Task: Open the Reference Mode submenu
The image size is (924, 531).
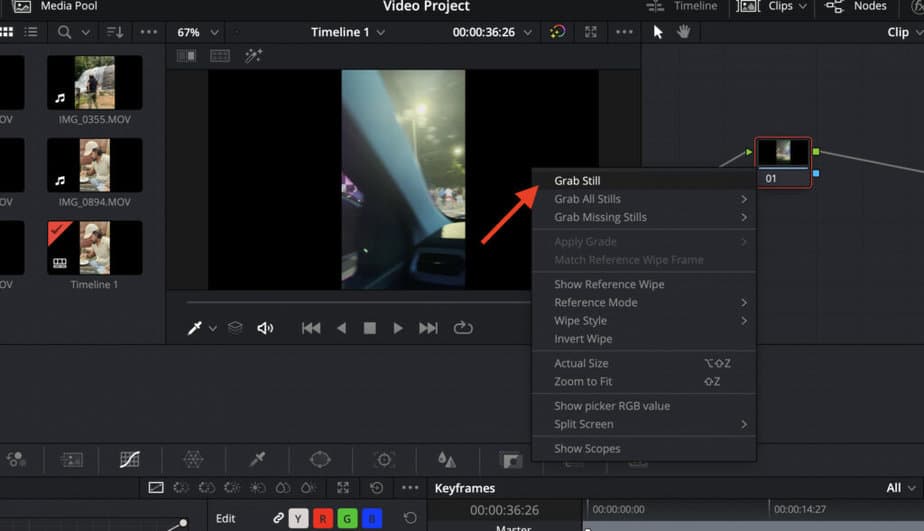Action: pyautogui.click(x=644, y=302)
